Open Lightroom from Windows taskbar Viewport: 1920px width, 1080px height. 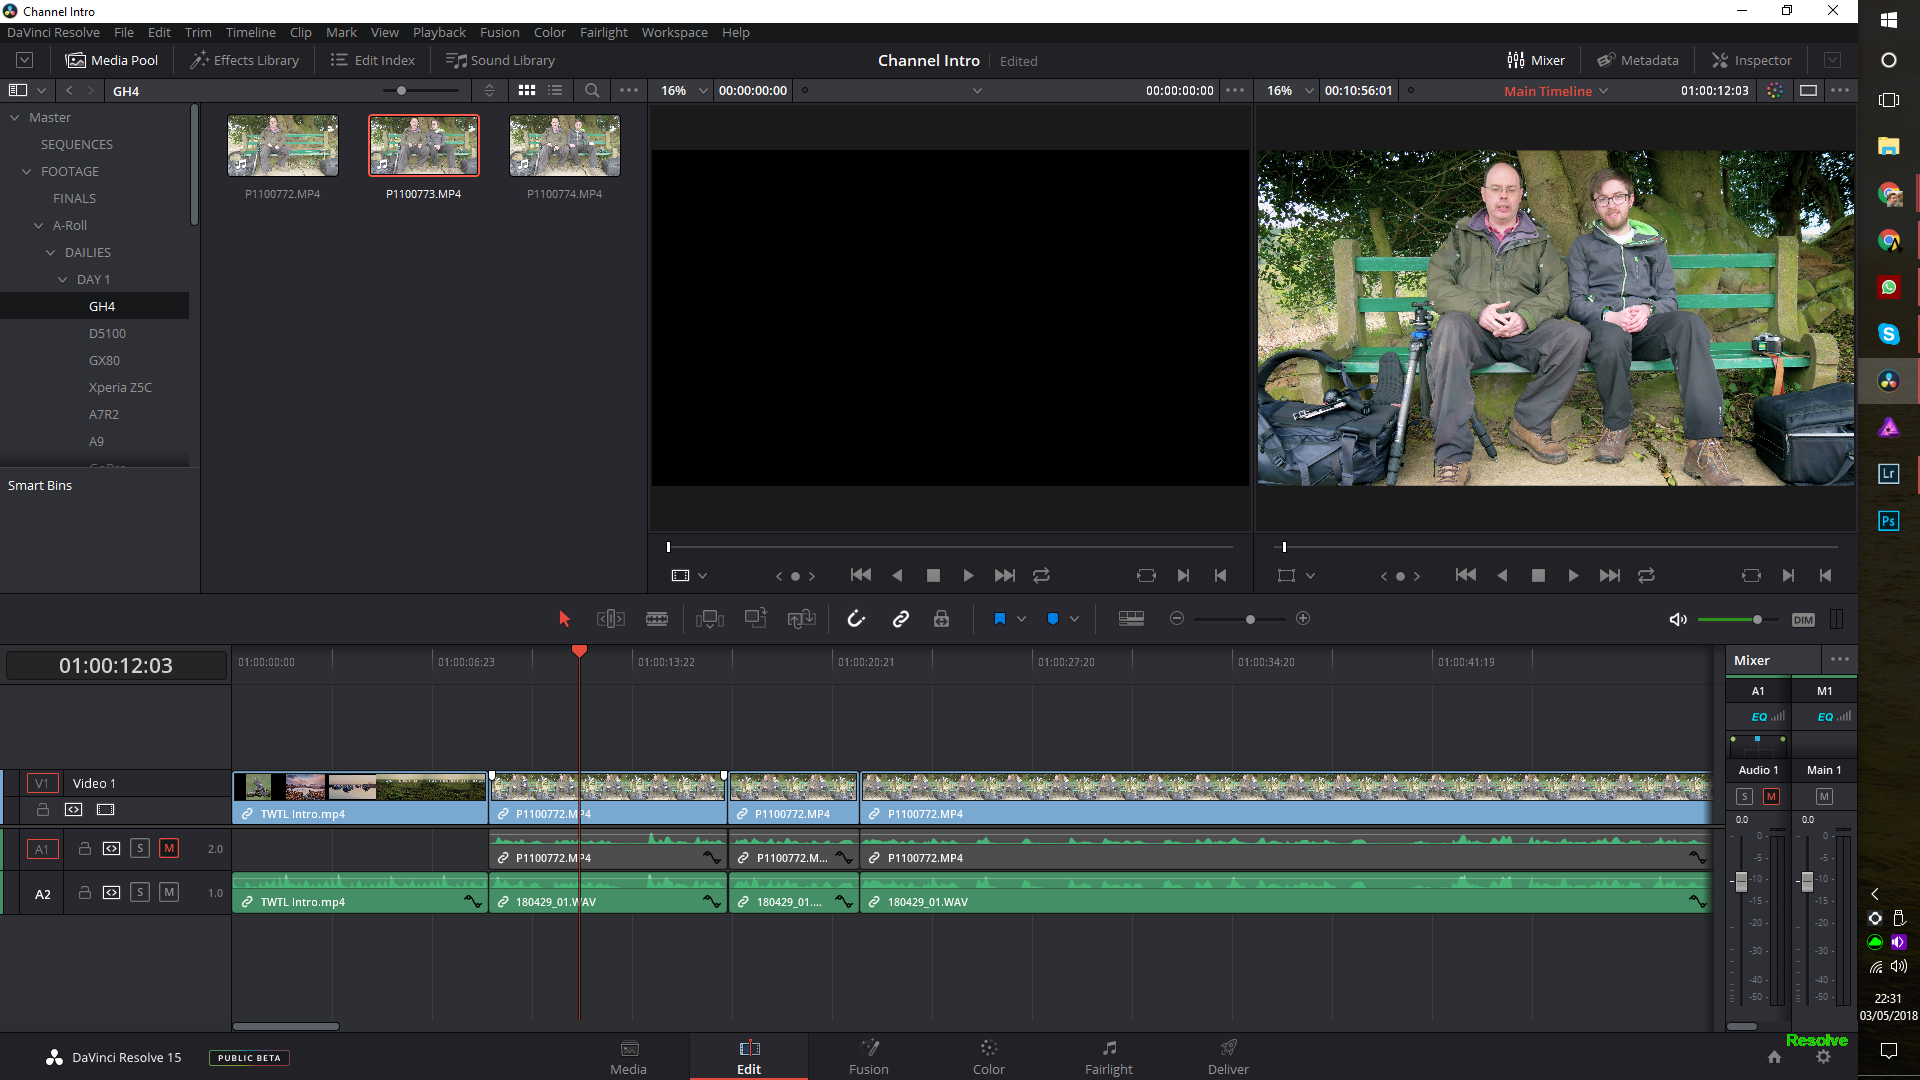(x=1888, y=474)
